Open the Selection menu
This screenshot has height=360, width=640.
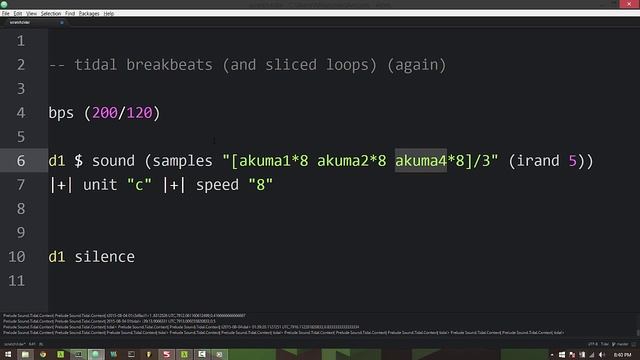pos(51,13)
